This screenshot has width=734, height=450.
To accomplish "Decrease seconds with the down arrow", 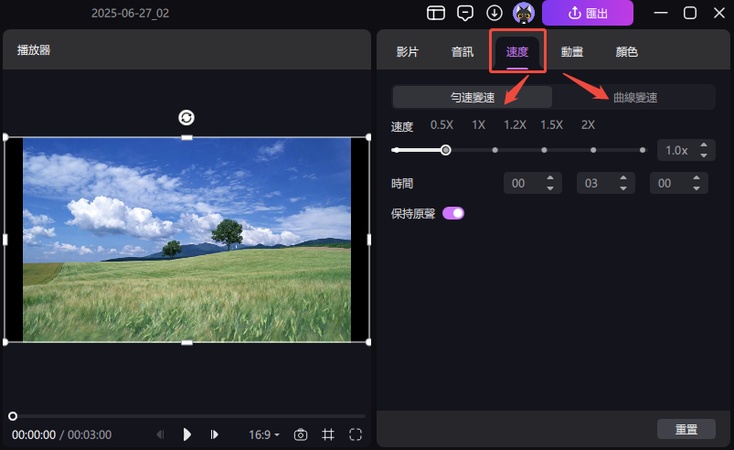I will coord(697,188).
